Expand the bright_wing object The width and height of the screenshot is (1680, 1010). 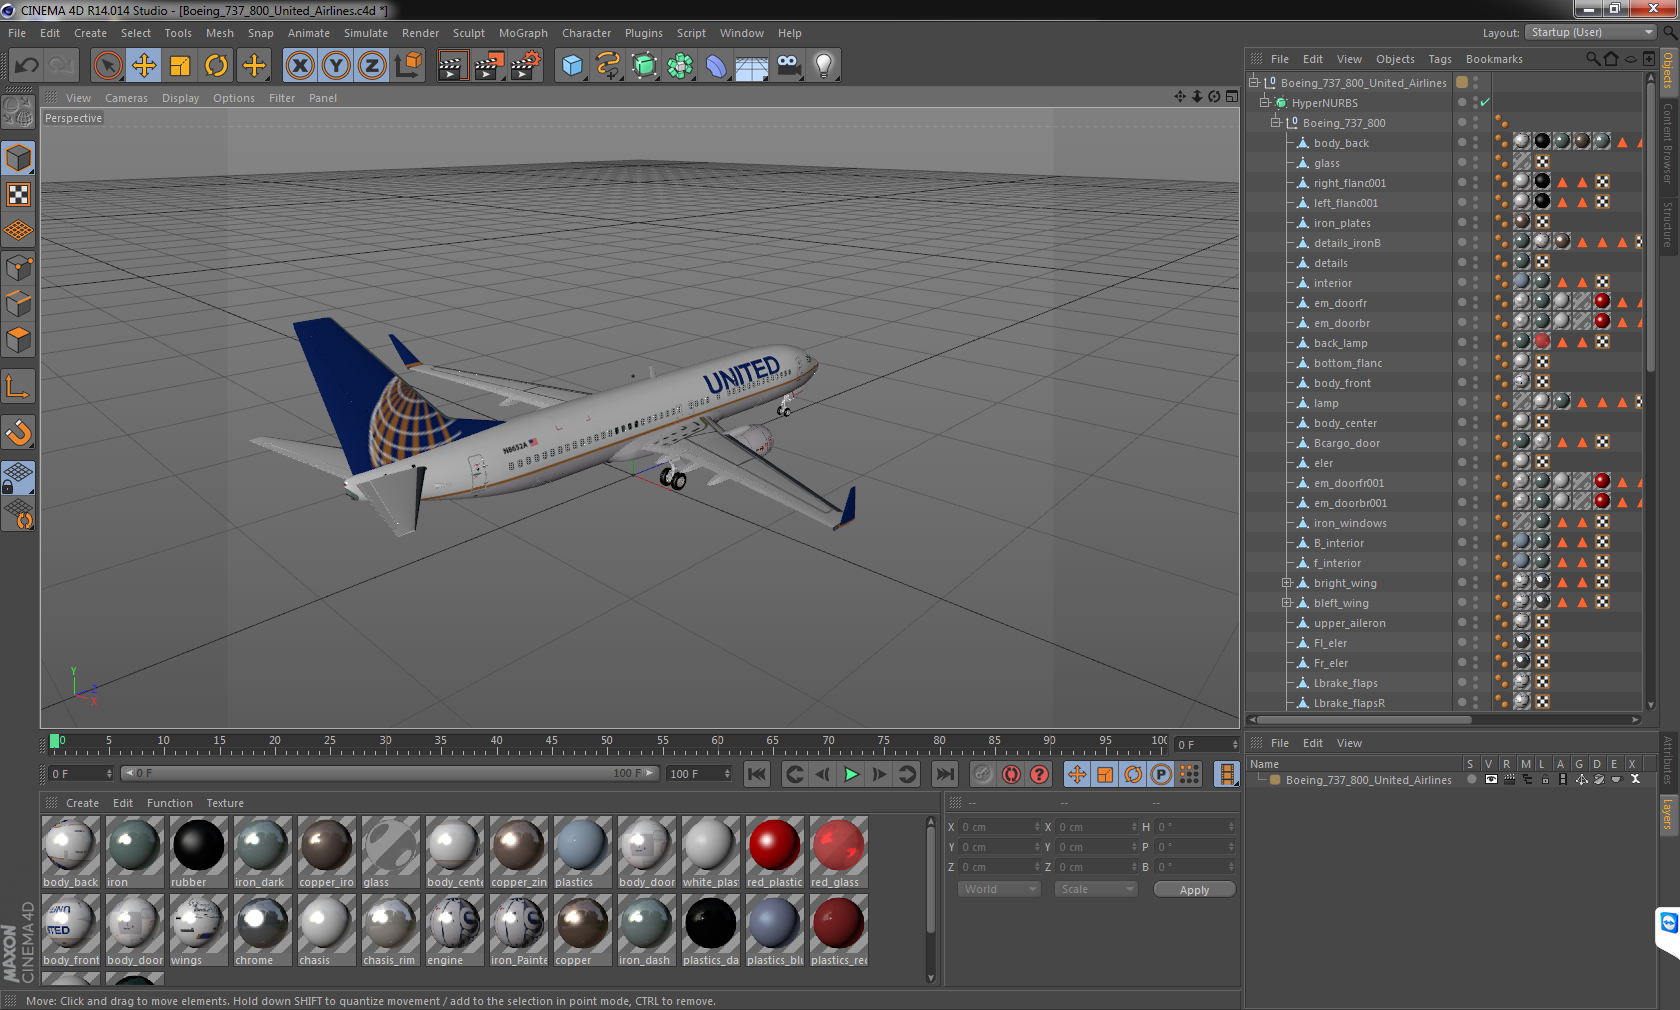coord(1287,582)
